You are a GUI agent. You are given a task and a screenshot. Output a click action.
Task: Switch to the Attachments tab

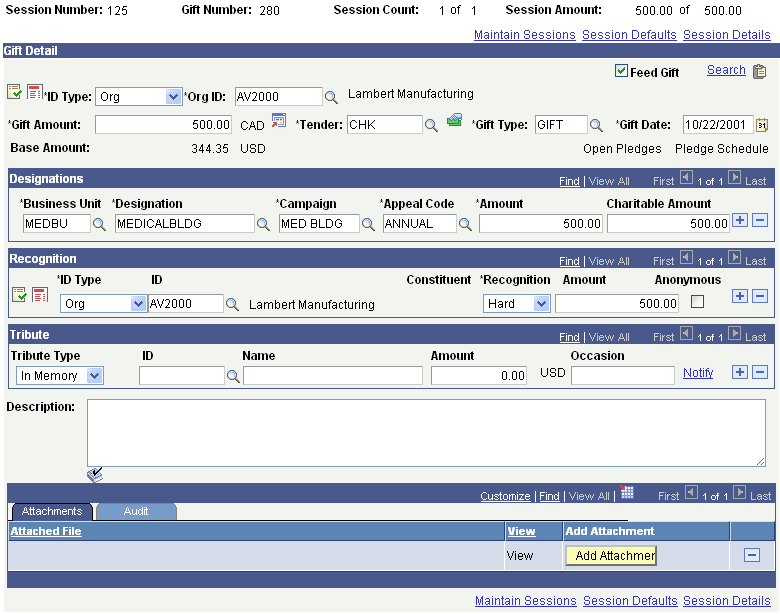pos(52,512)
